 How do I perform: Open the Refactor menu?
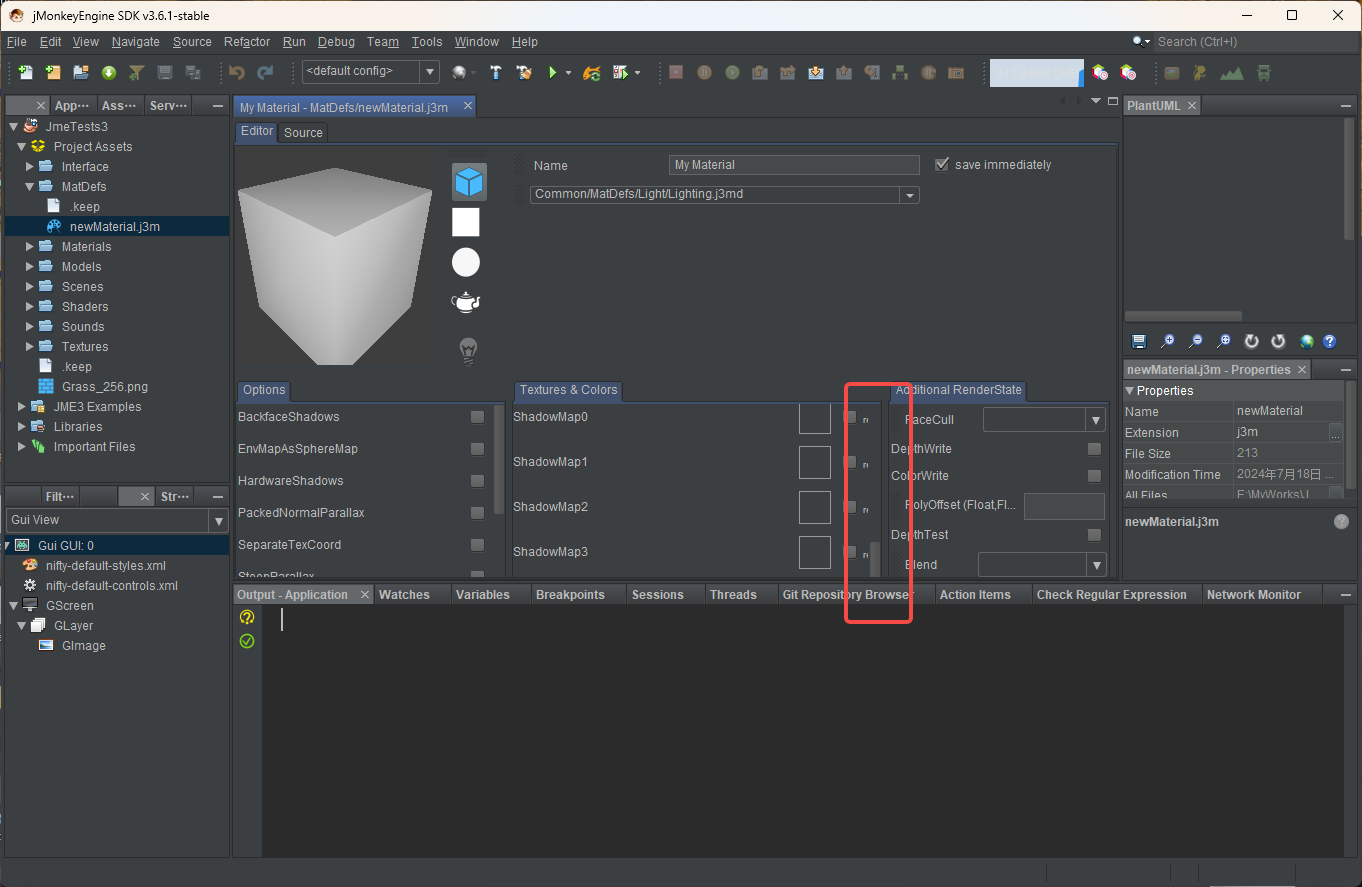tap(247, 42)
